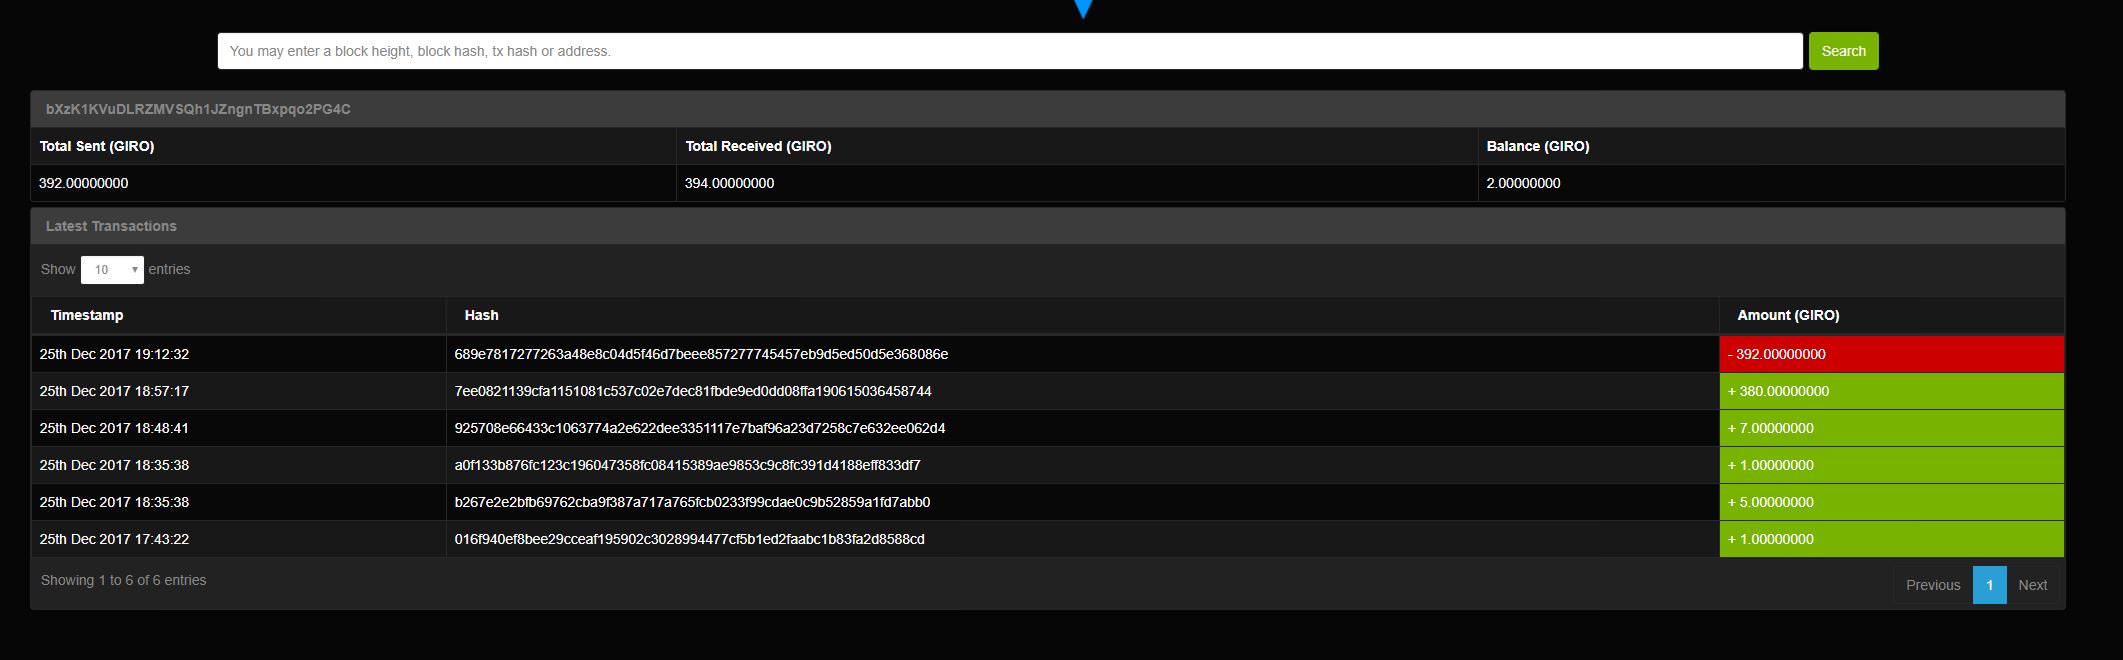Open the Show entries count dropdown
The image size is (2123, 660).
(112, 270)
